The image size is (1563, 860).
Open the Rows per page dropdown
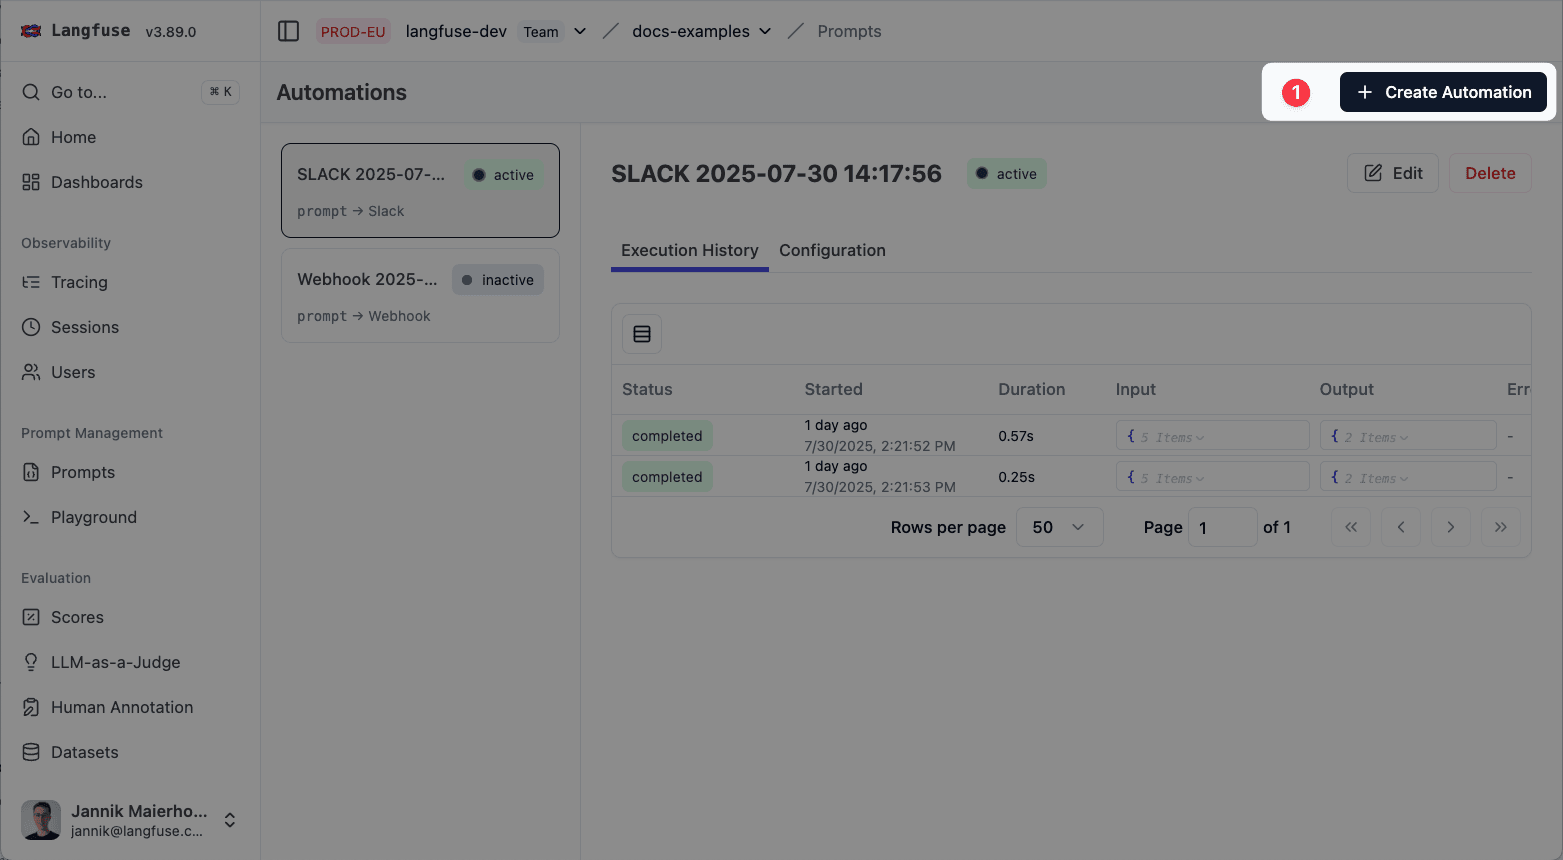coord(1059,527)
